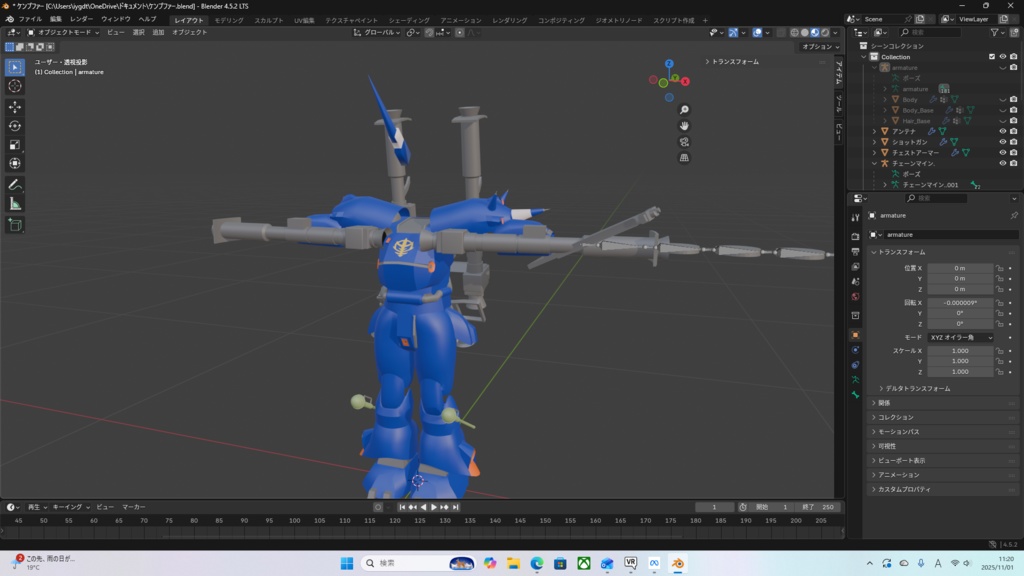Click the スケール X value field
1024x576 pixels.
(x=960, y=351)
